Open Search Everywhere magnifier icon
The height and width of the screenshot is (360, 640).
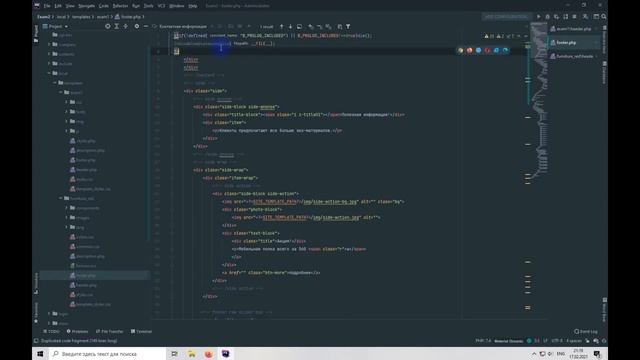pyautogui.click(x=604, y=17)
